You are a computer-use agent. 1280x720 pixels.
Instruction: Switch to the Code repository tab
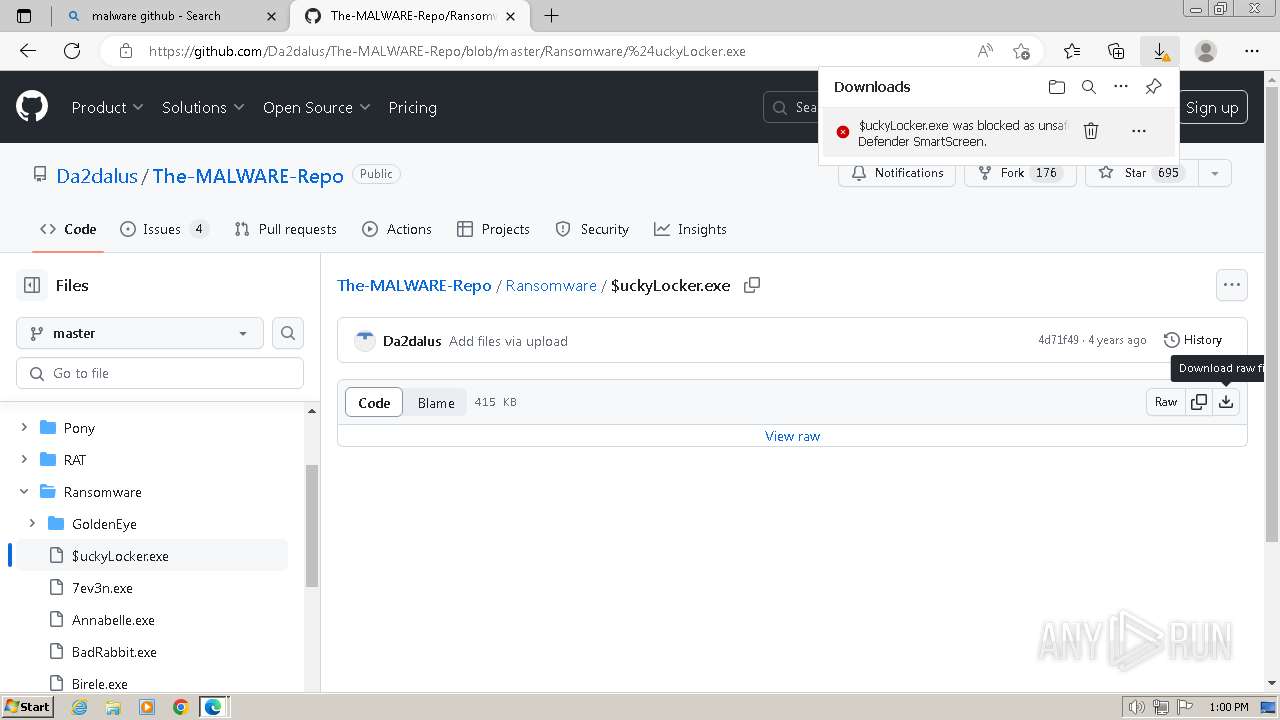[68, 229]
